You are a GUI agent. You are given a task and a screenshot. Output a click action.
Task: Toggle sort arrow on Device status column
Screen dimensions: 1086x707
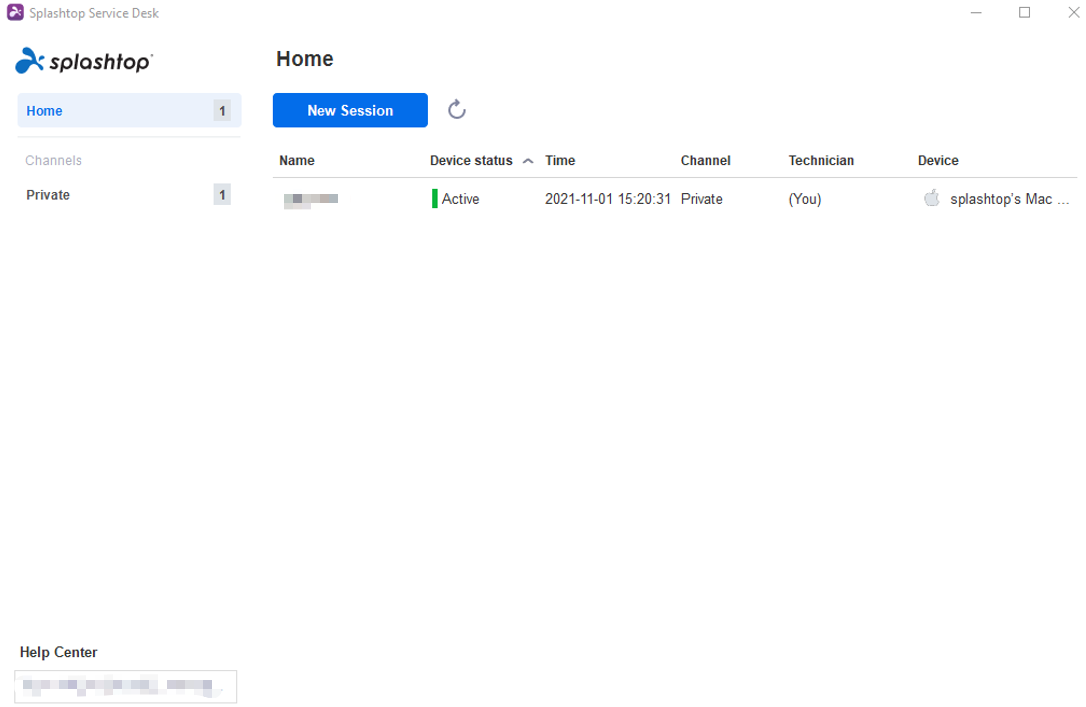(x=528, y=161)
